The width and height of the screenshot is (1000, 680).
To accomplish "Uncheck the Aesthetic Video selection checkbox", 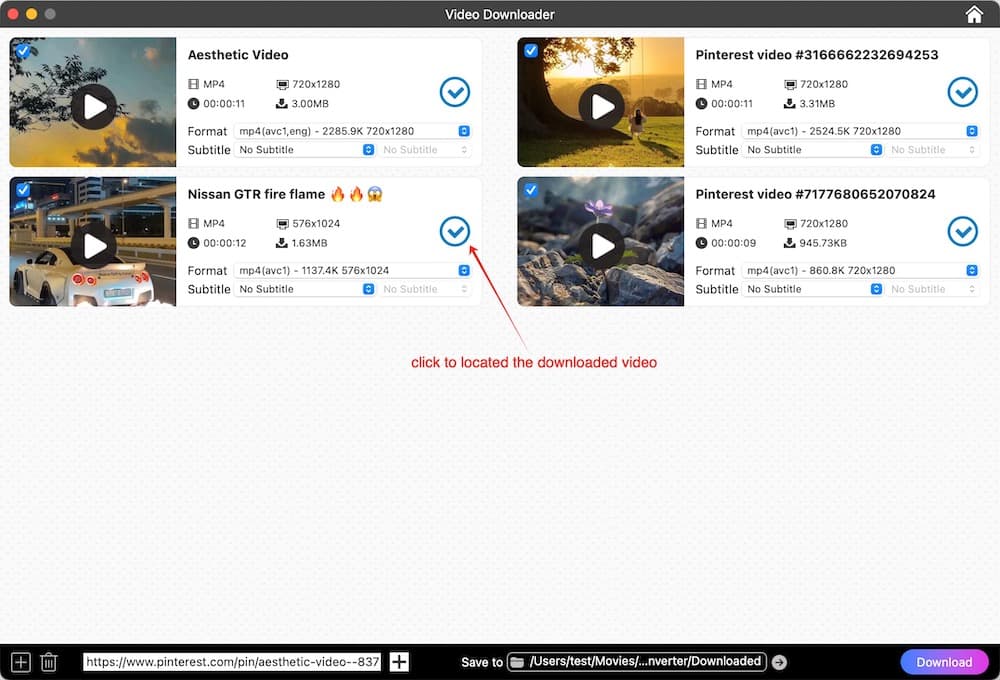I will coord(22,50).
